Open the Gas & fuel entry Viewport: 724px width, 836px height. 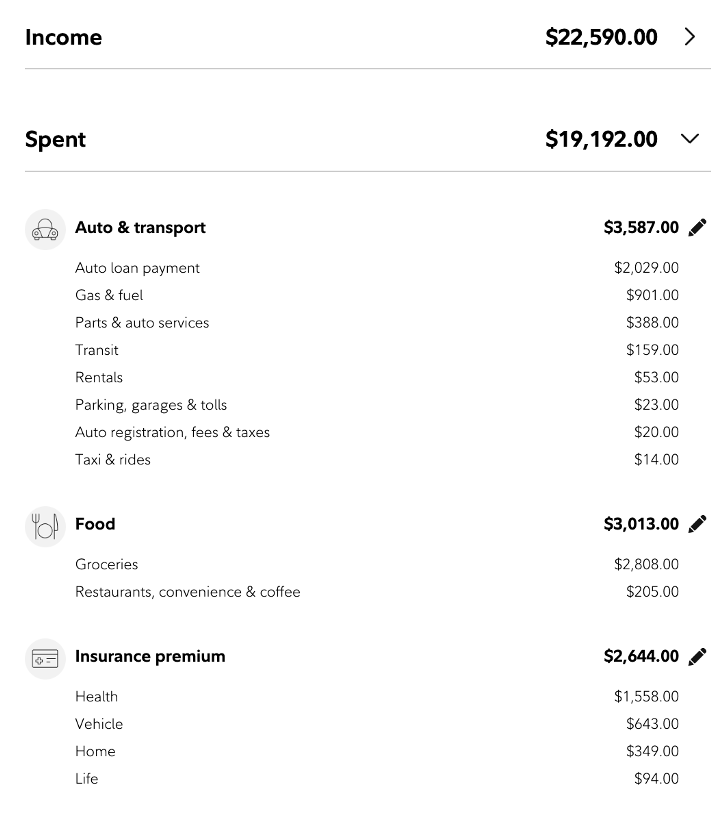pyautogui.click(x=377, y=295)
